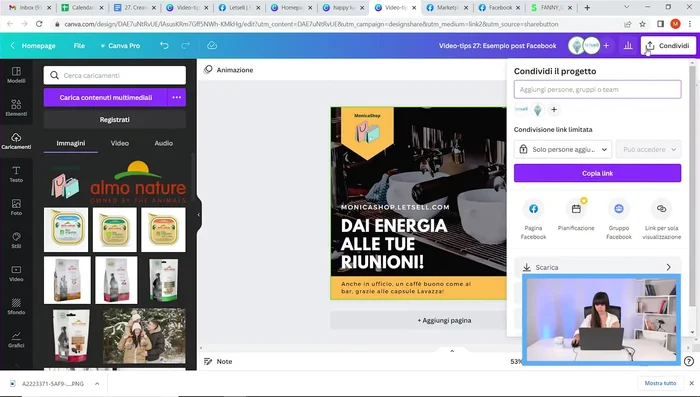Share to Pagina Facebook

click(533, 220)
